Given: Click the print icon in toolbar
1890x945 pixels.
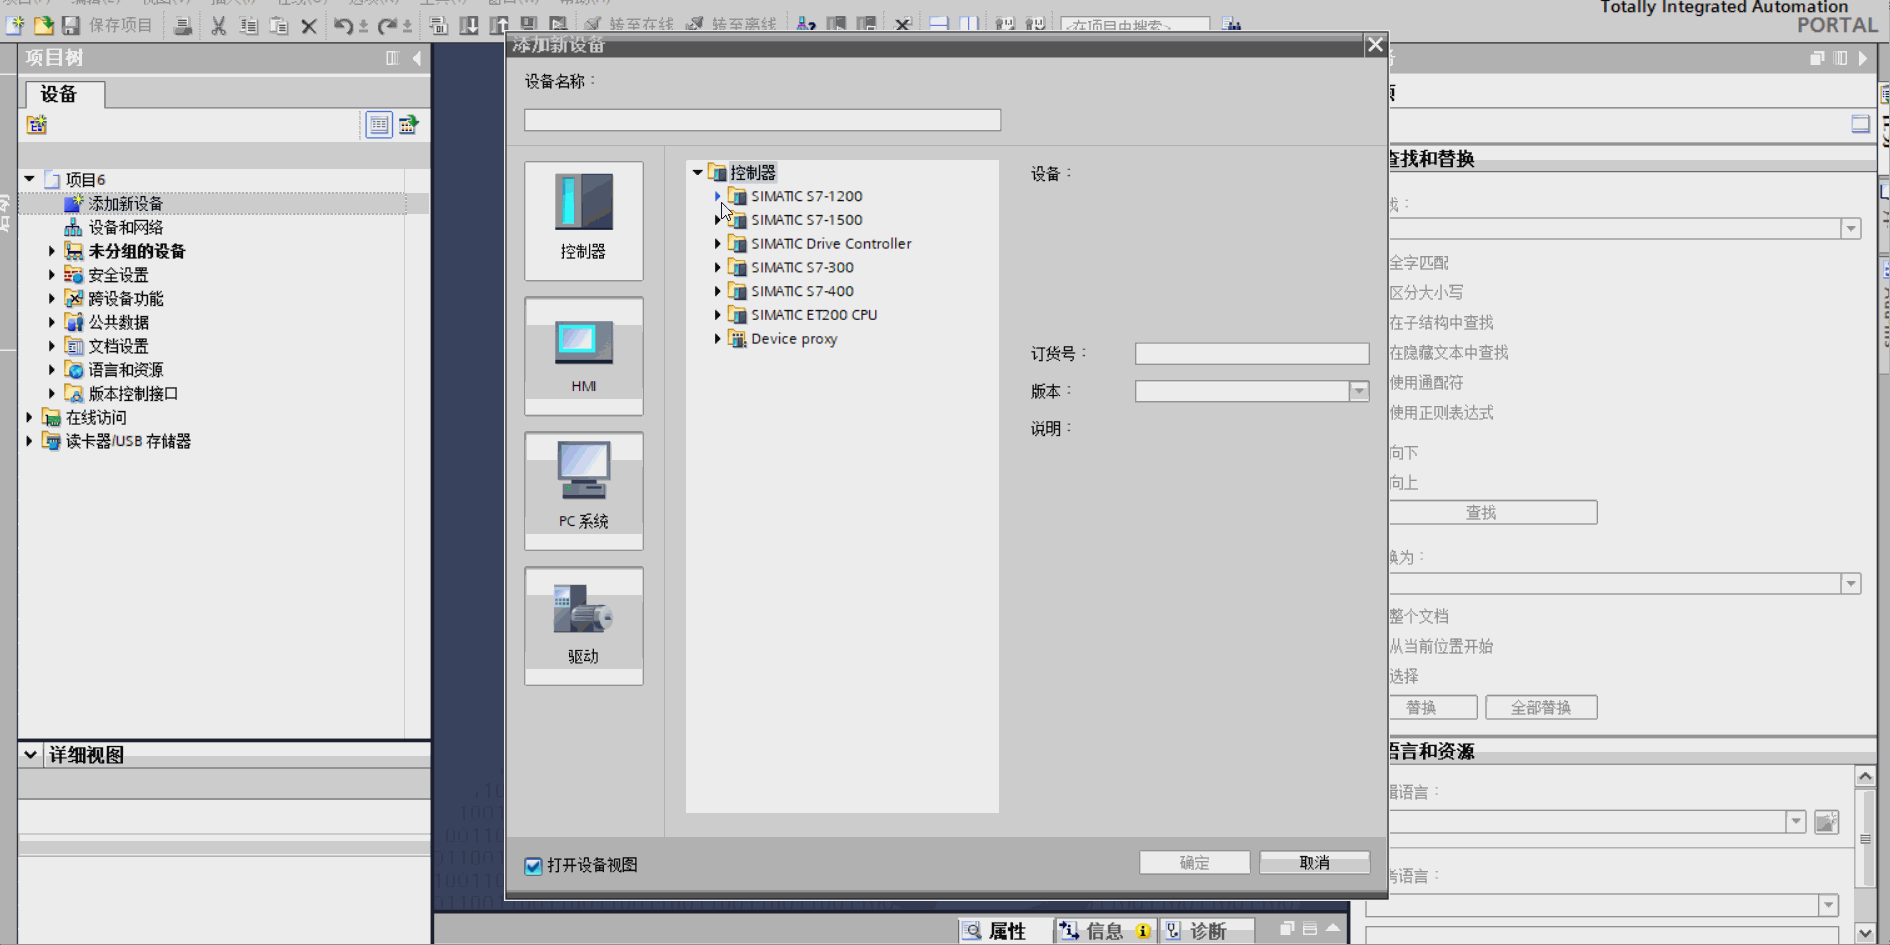Looking at the screenshot, I should 183,26.
